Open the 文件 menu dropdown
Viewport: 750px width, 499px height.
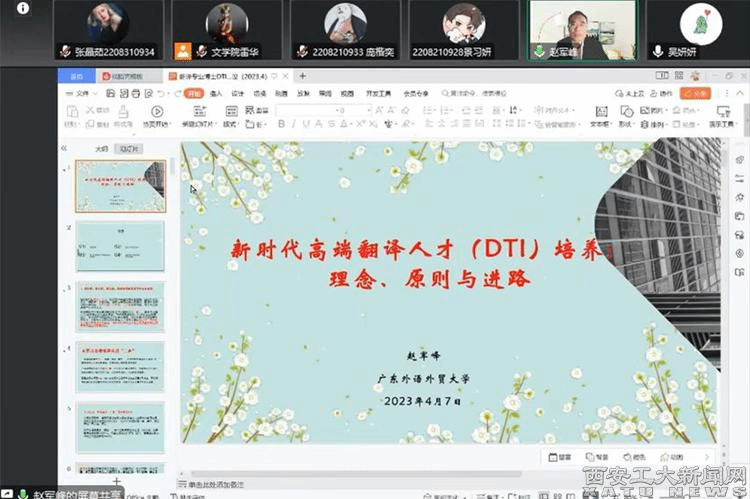[x=83, y=93]
